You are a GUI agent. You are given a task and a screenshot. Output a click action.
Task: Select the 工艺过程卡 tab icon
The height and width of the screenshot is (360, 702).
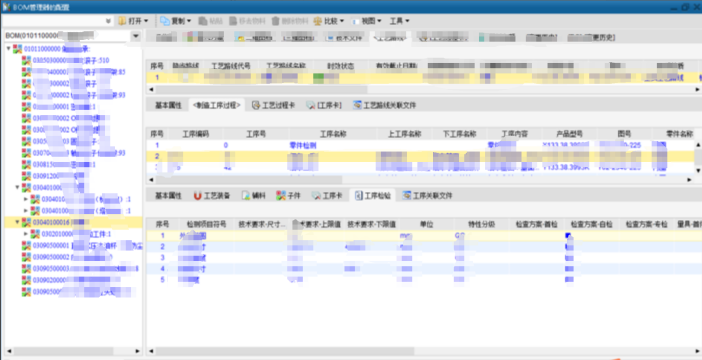click(256, 105)
